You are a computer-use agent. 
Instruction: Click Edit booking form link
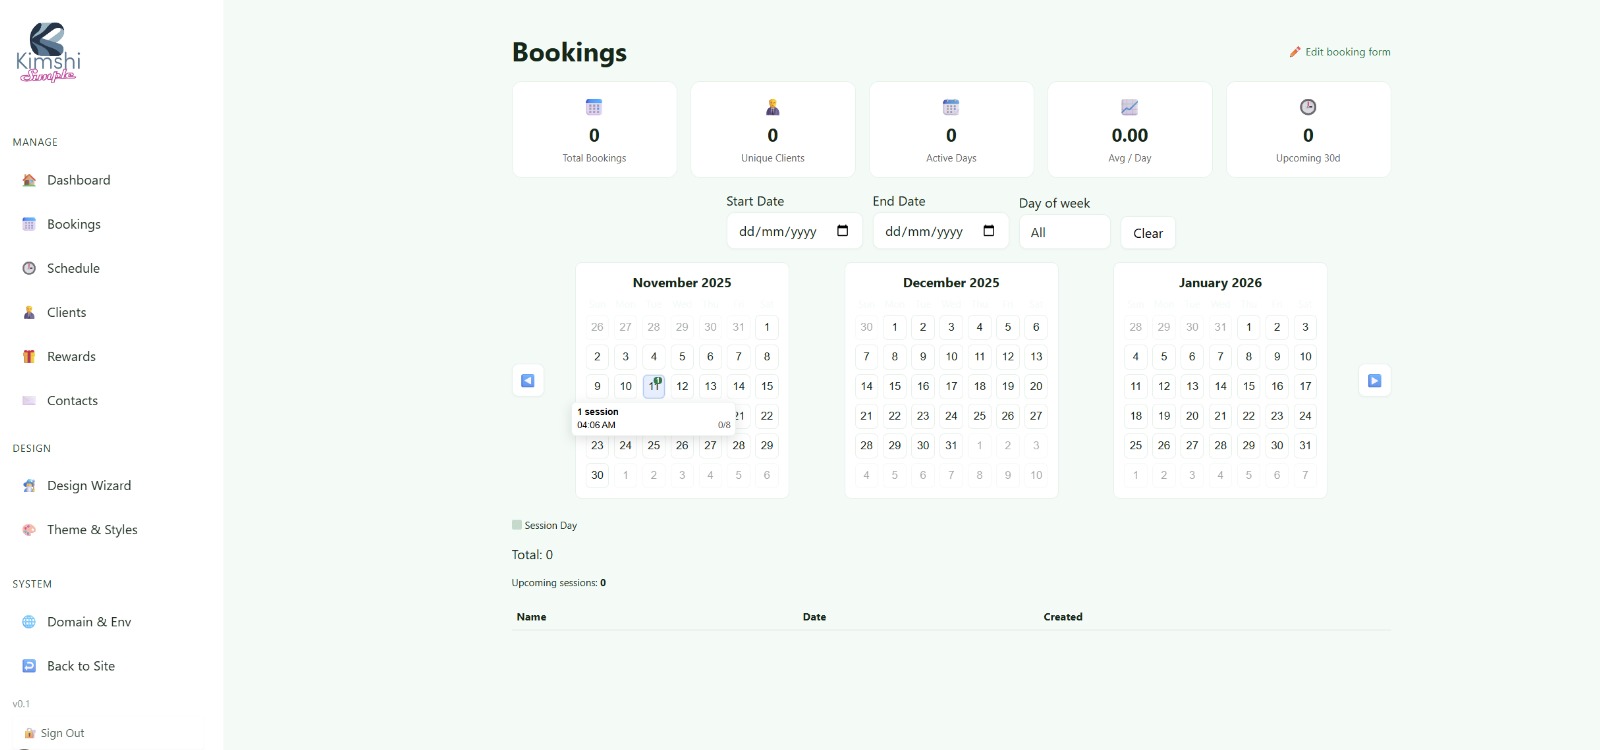pyautogui.click(x=1340, y=52)
